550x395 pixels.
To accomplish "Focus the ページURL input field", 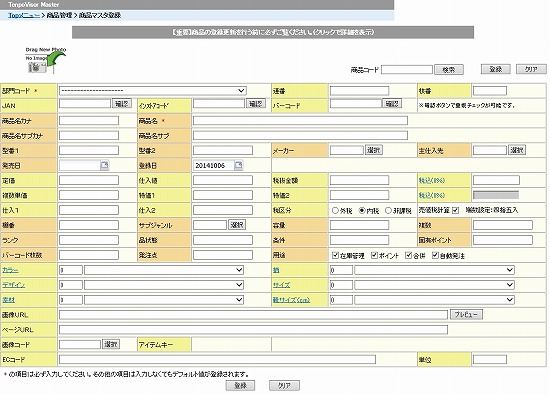I will pos(253,329).
